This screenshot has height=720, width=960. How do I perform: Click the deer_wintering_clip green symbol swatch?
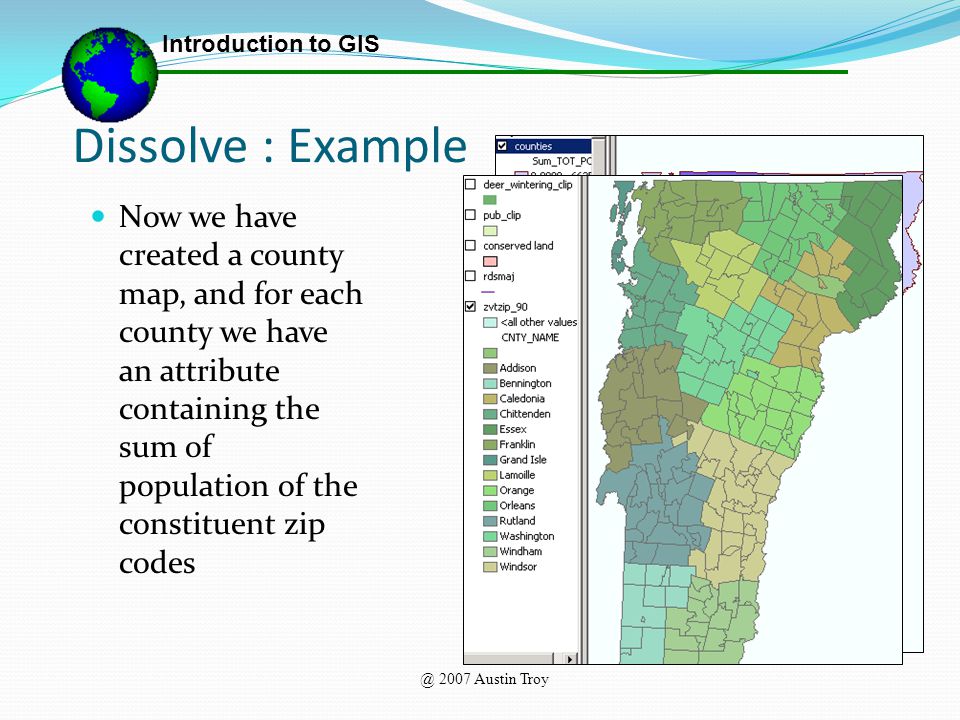coord(490,200)
